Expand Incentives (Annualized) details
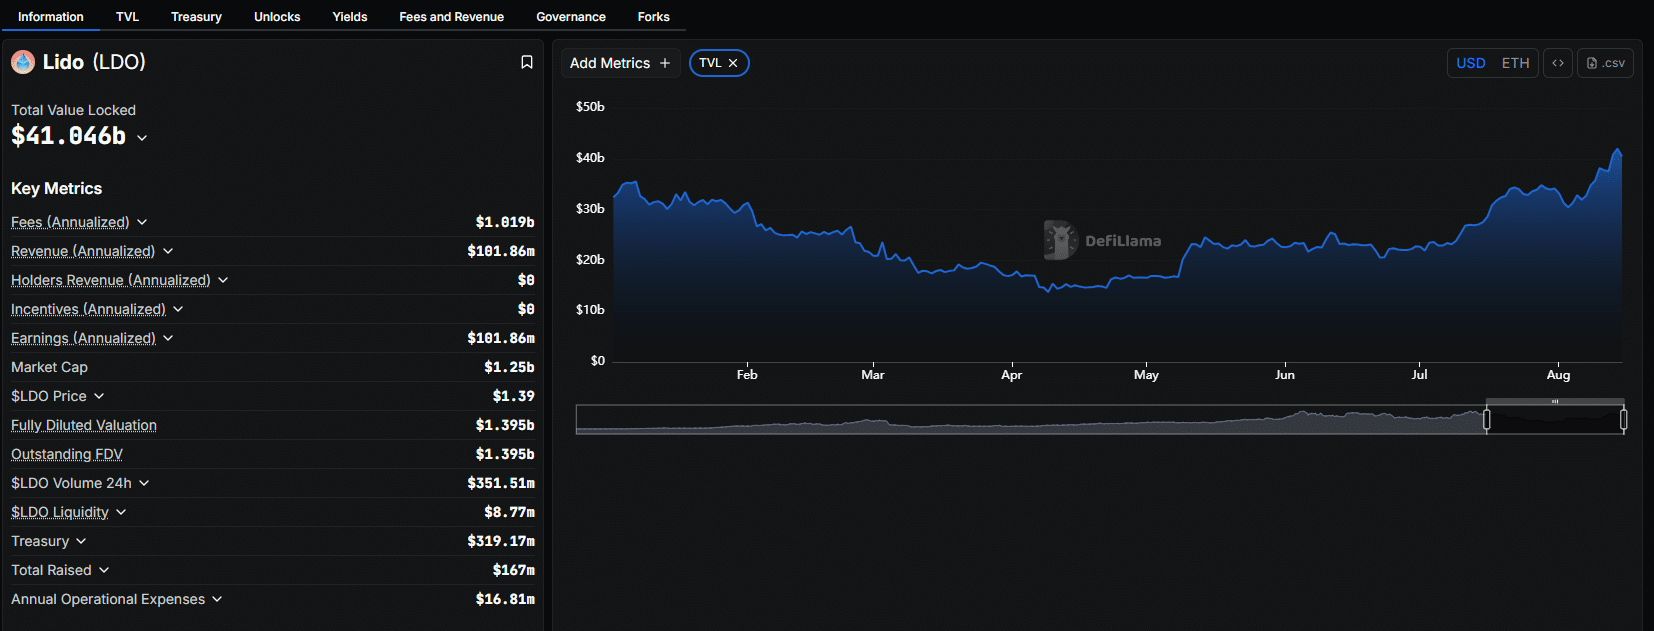 (178, 309)
